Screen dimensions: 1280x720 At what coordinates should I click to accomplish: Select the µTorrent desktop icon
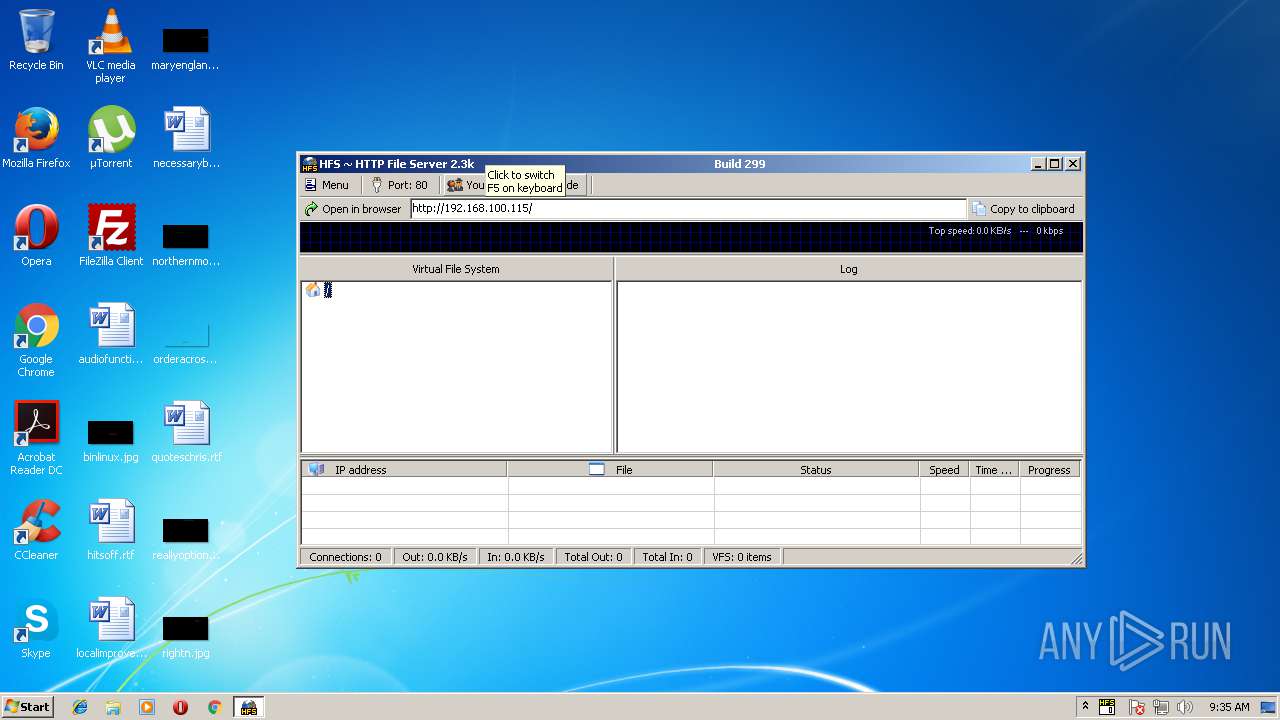tap(110, 138)
